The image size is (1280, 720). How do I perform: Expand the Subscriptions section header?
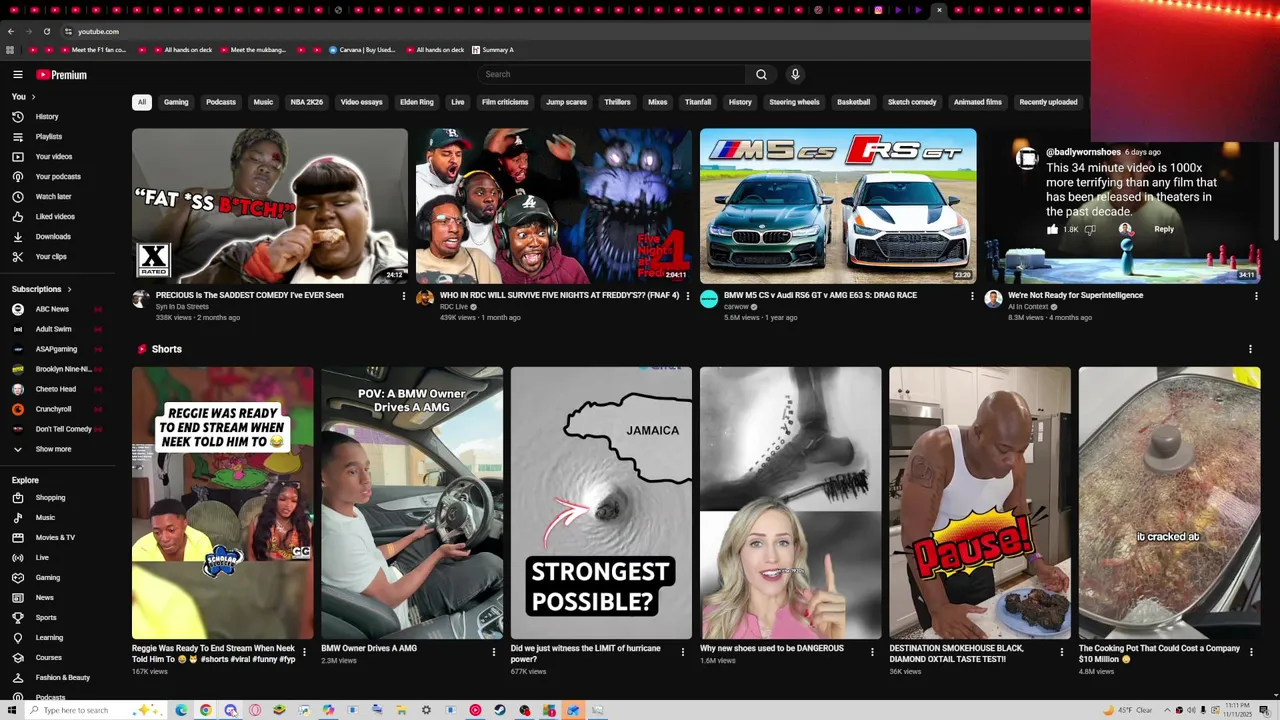41,289
